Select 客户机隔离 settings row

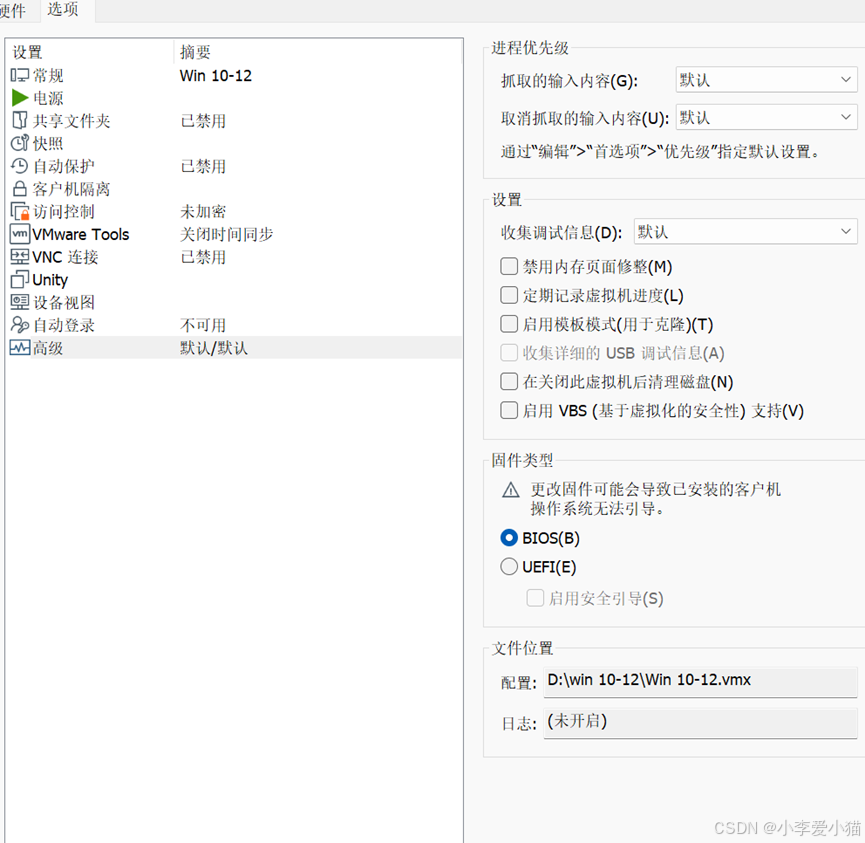click(x=234, y=189)
